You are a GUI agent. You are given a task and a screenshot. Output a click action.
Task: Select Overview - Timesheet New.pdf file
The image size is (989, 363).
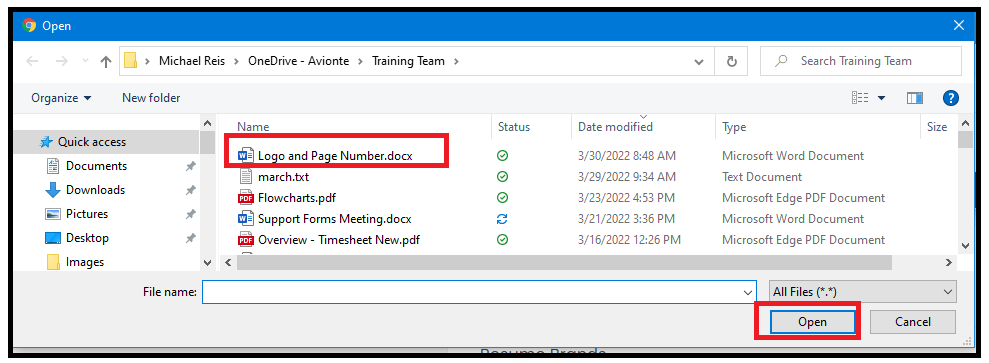pos(339,239)
